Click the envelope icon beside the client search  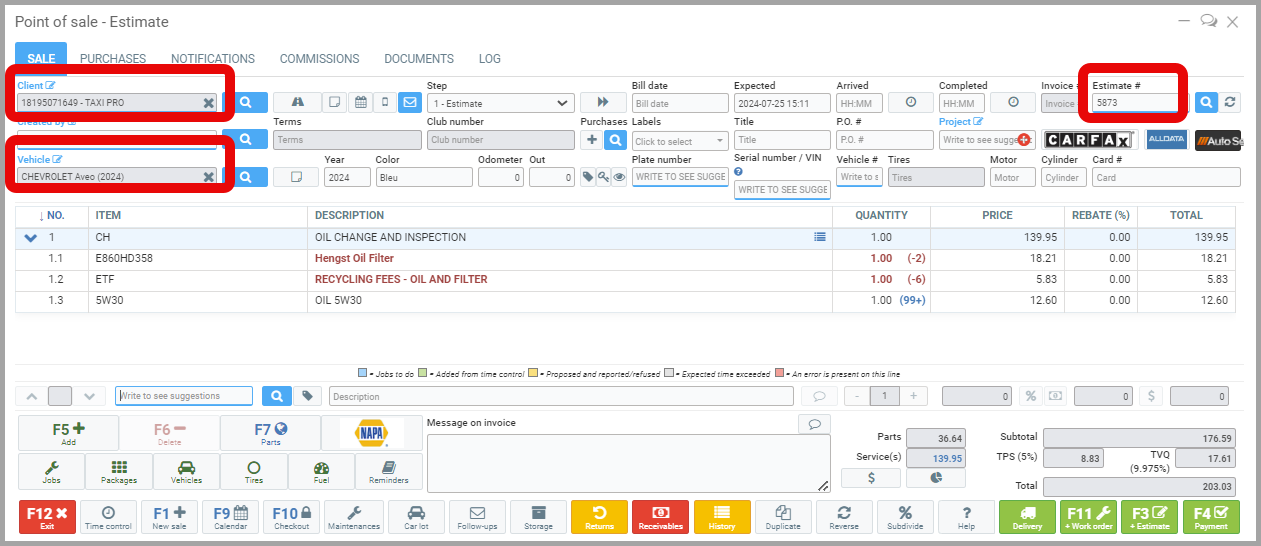point(409,103)
